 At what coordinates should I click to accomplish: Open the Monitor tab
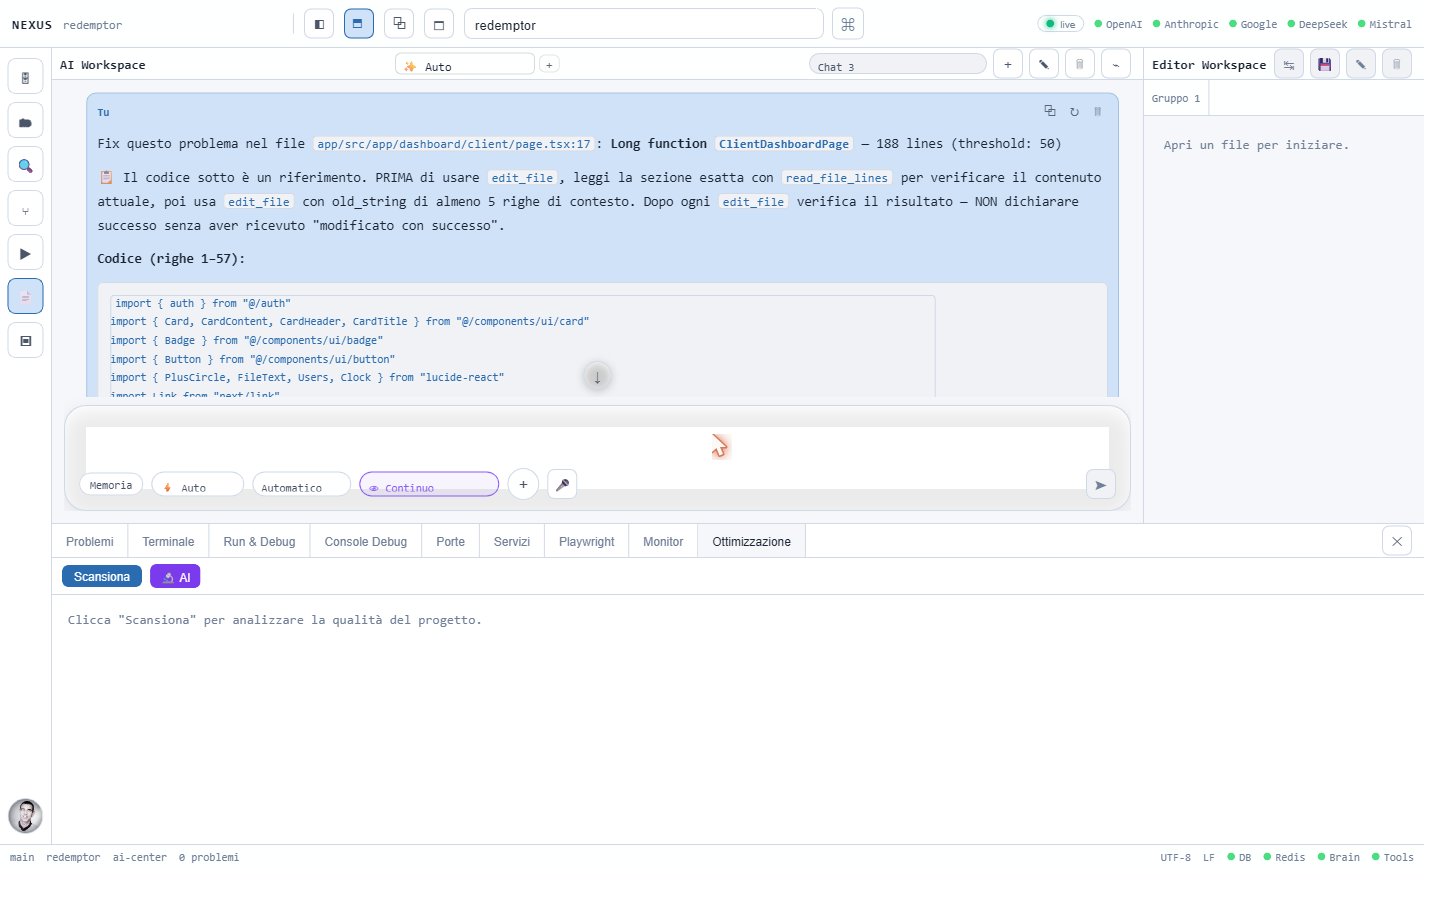663,541
